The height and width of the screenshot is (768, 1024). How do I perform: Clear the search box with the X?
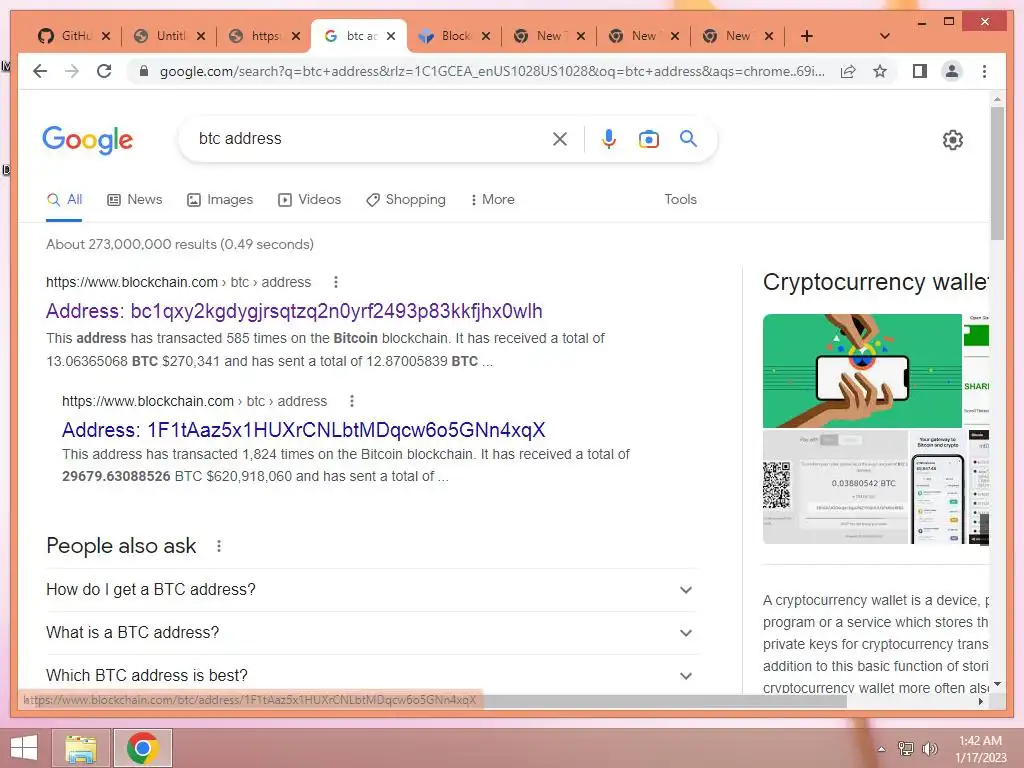coord(560,138)
